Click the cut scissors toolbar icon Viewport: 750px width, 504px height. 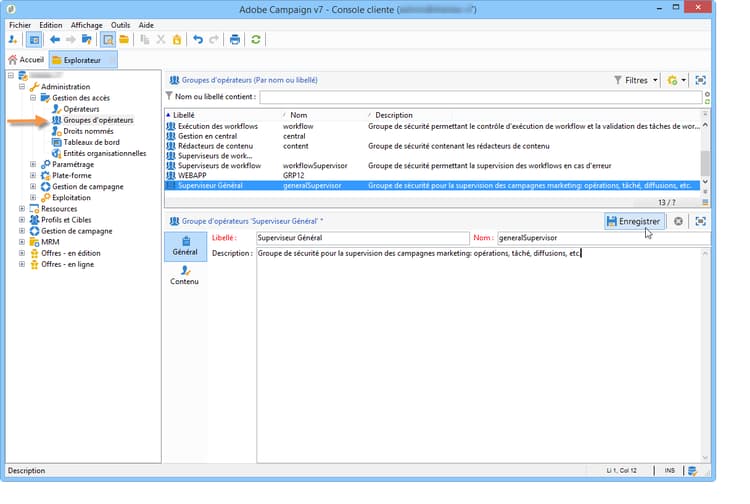[x=161, y=40]
